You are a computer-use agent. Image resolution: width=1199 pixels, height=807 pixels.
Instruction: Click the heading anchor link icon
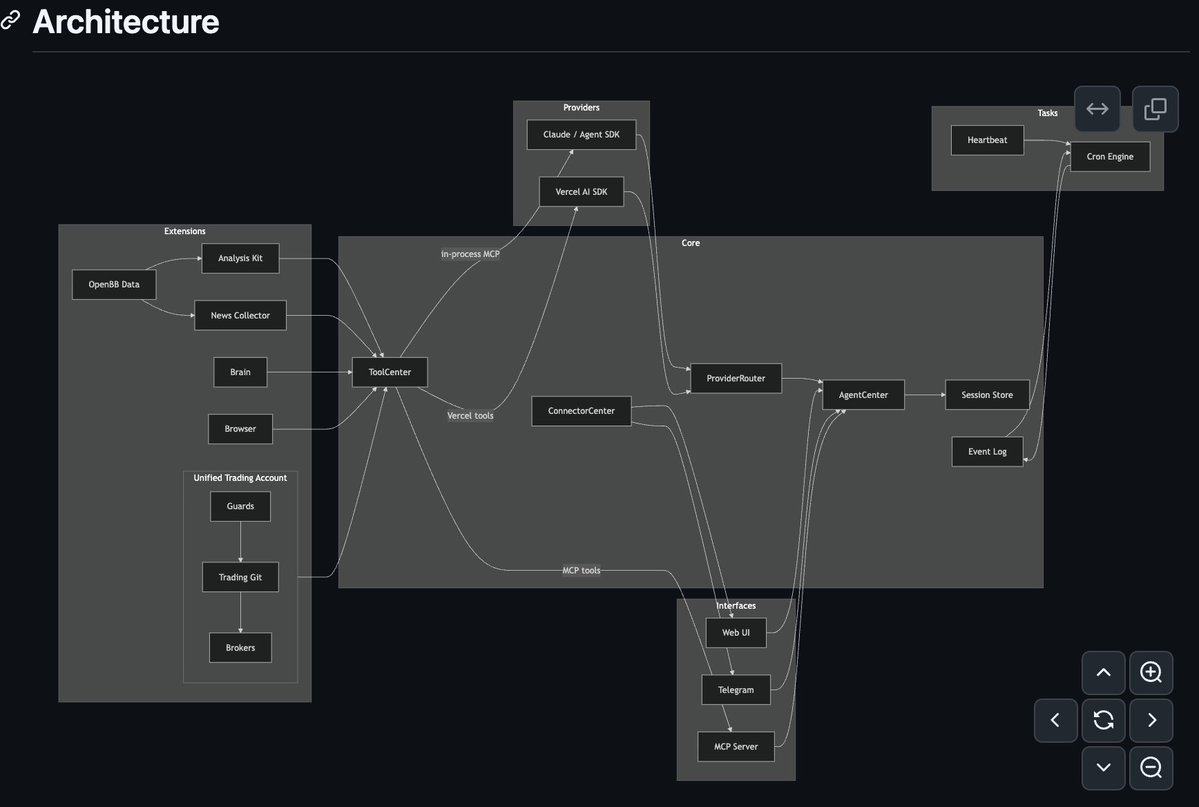point(11,21)
